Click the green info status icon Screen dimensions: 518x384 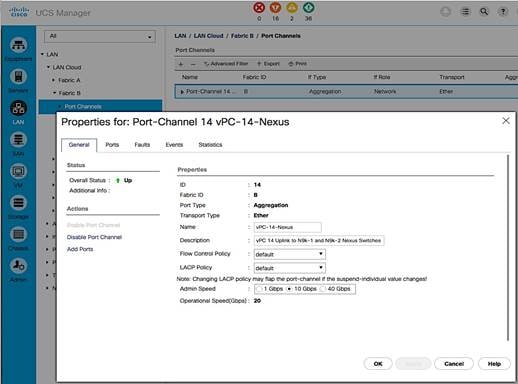click(x=309, y=8)
